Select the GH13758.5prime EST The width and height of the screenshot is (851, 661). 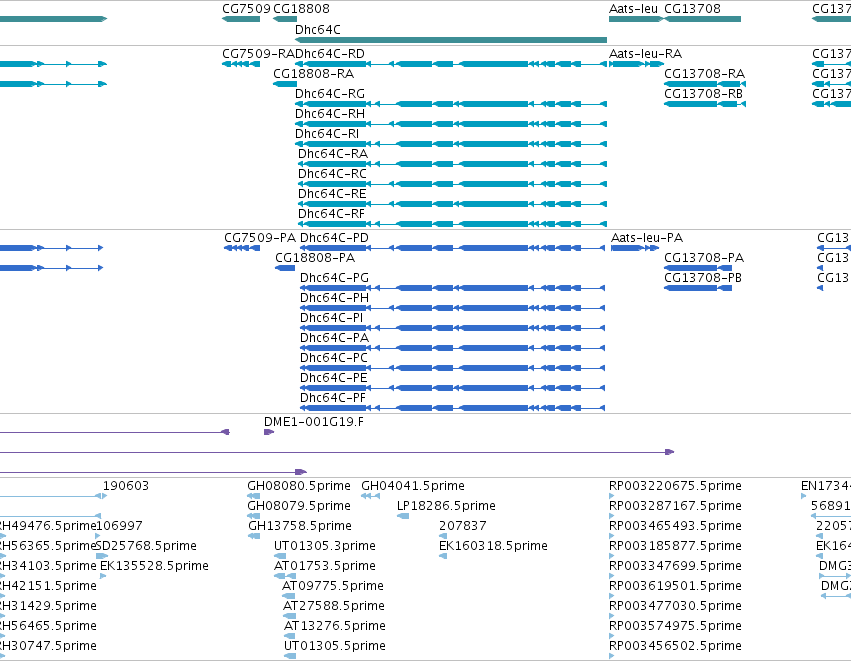300,526
